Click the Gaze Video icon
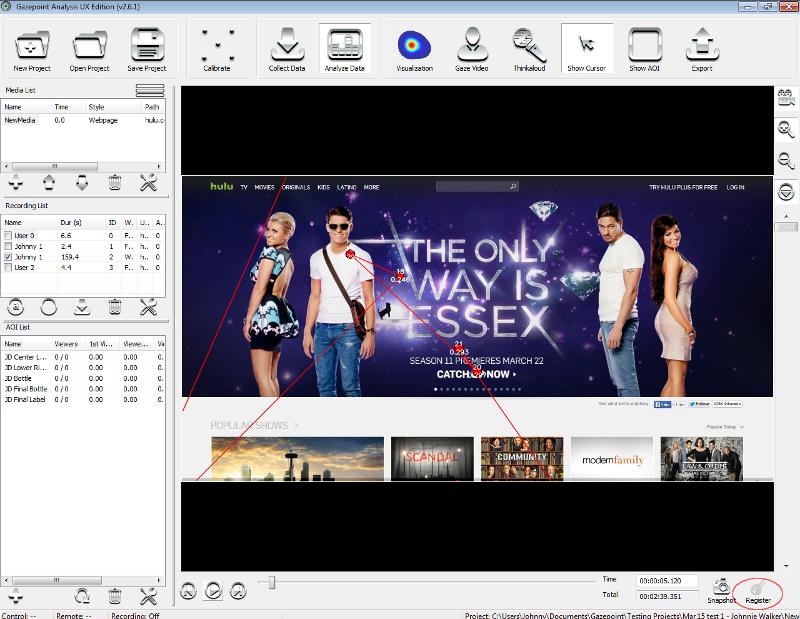Image resolution: width=800 pixels, height=619 pixels. pyautogui.click(x=471, y=49)
